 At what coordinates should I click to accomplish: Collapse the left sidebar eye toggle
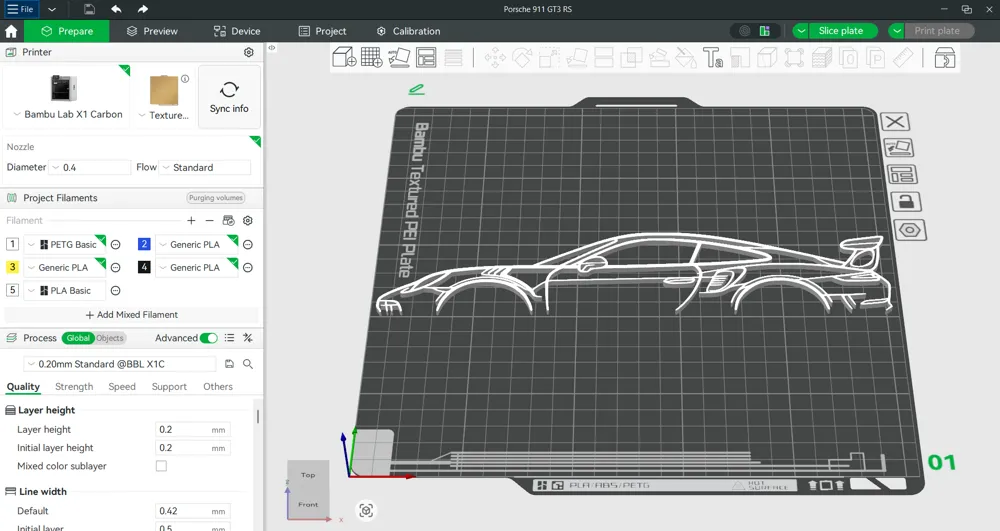[x=272, y=48]
